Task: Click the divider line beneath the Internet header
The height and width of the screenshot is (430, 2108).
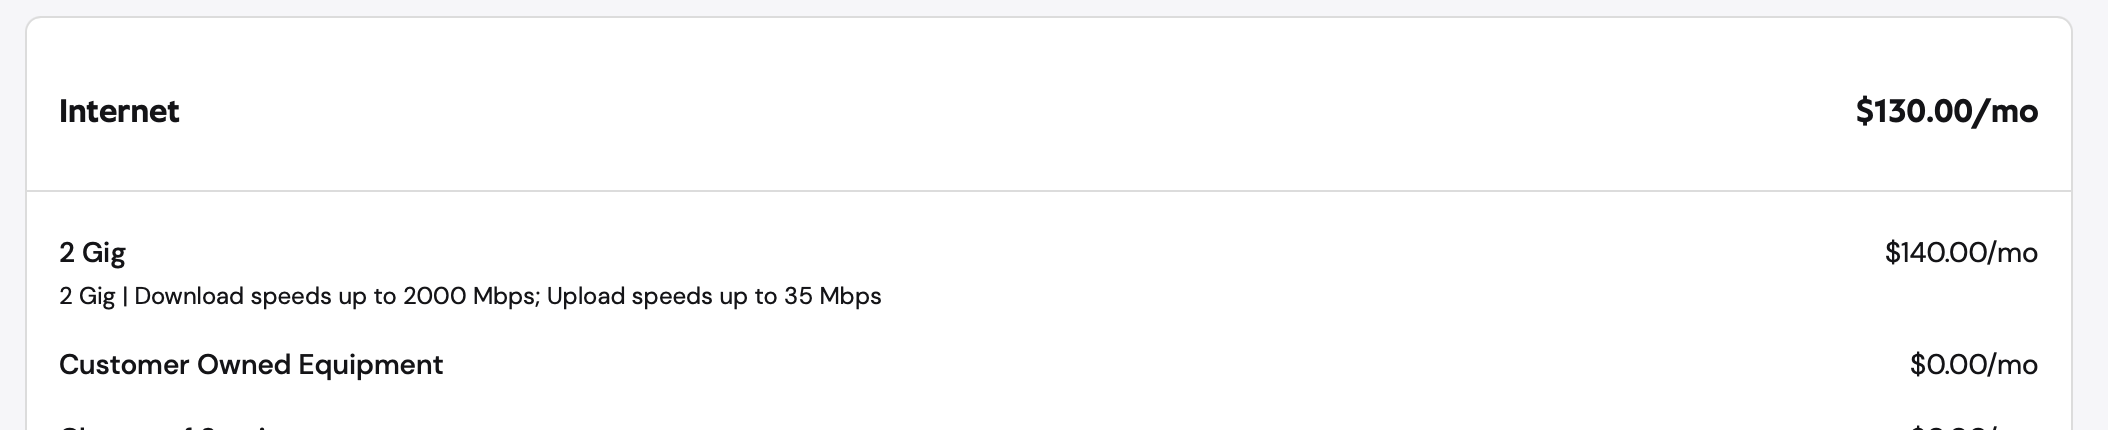Action: tap(1048, 190)
